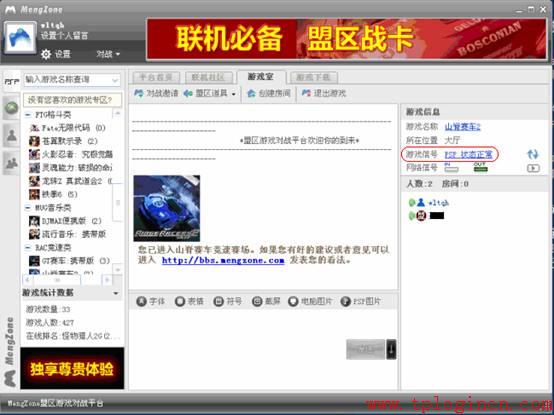Screen dimensions: 554x415
Task: Switch to the 游戏下载 tab
Action: 313,77
